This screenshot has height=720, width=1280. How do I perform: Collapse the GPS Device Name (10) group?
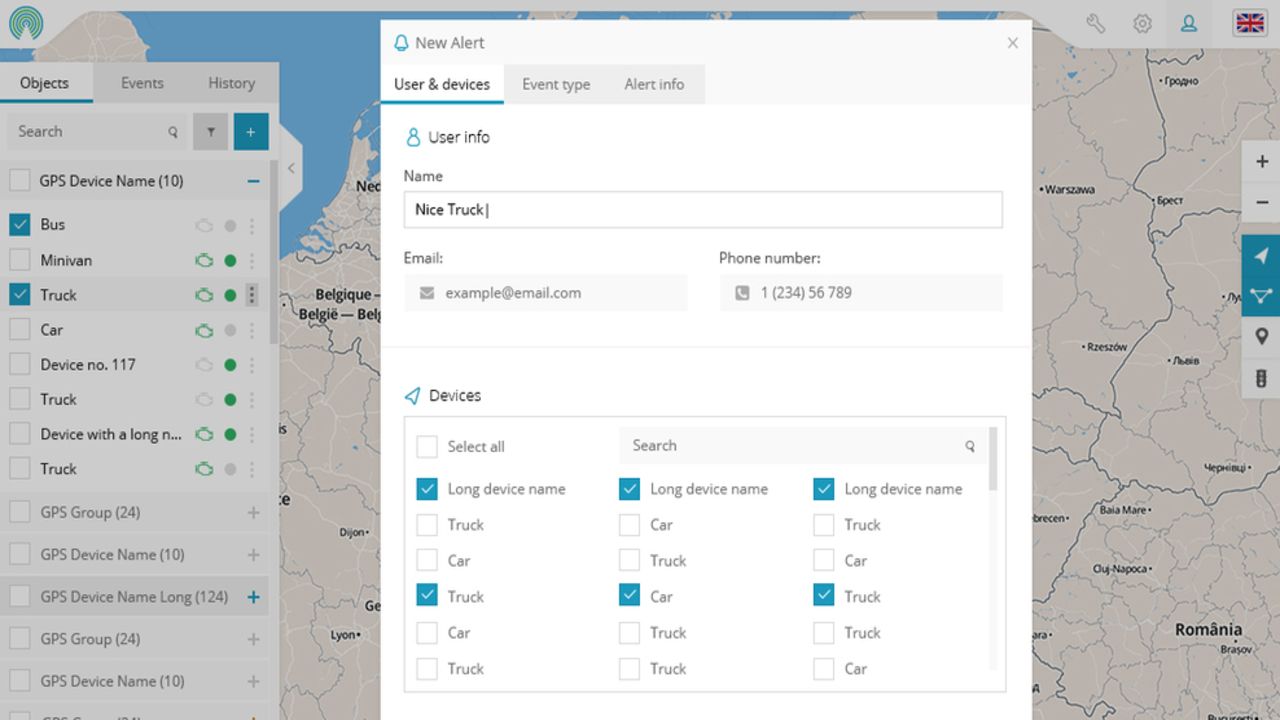253,181
